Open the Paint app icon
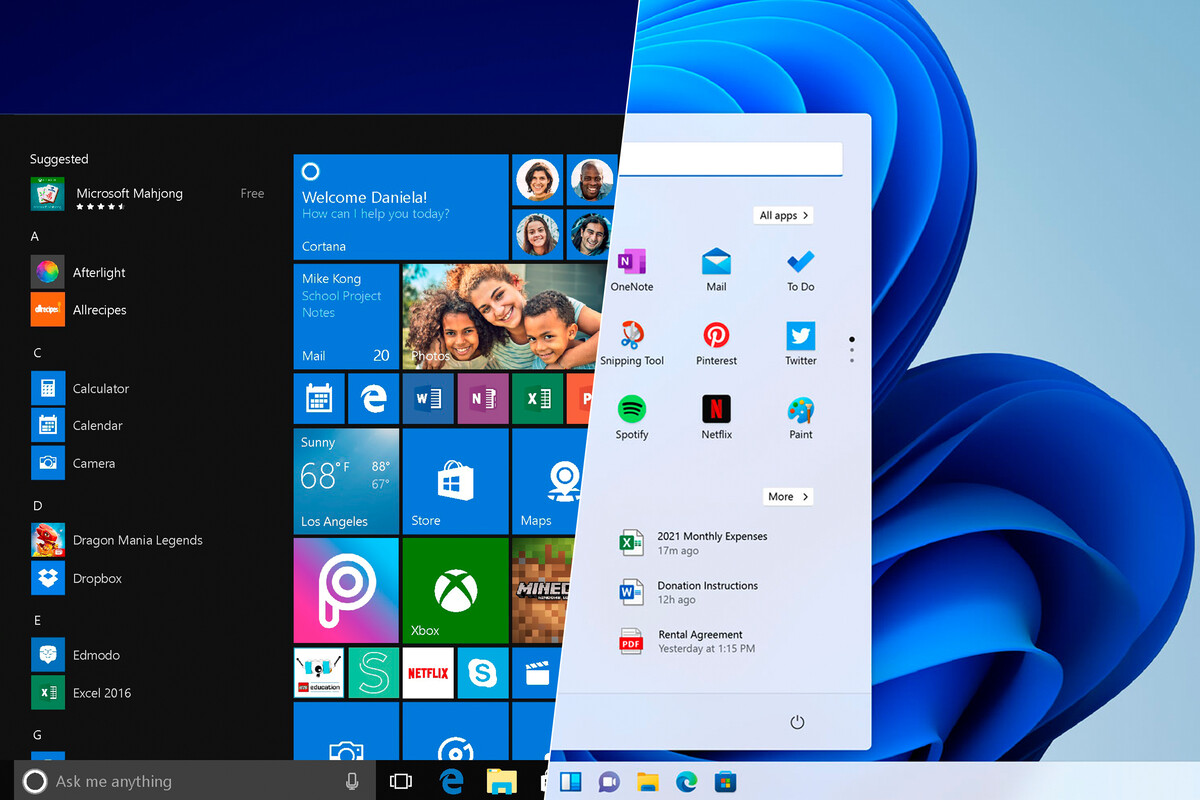This screenshot has height=800, width=1200. pyautogui.click(x=800, y=410)
